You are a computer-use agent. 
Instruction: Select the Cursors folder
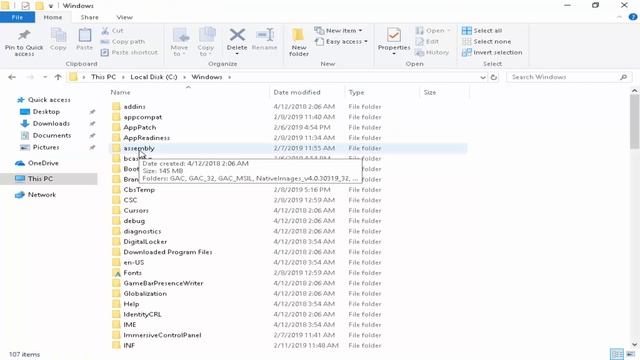point(136,211)
